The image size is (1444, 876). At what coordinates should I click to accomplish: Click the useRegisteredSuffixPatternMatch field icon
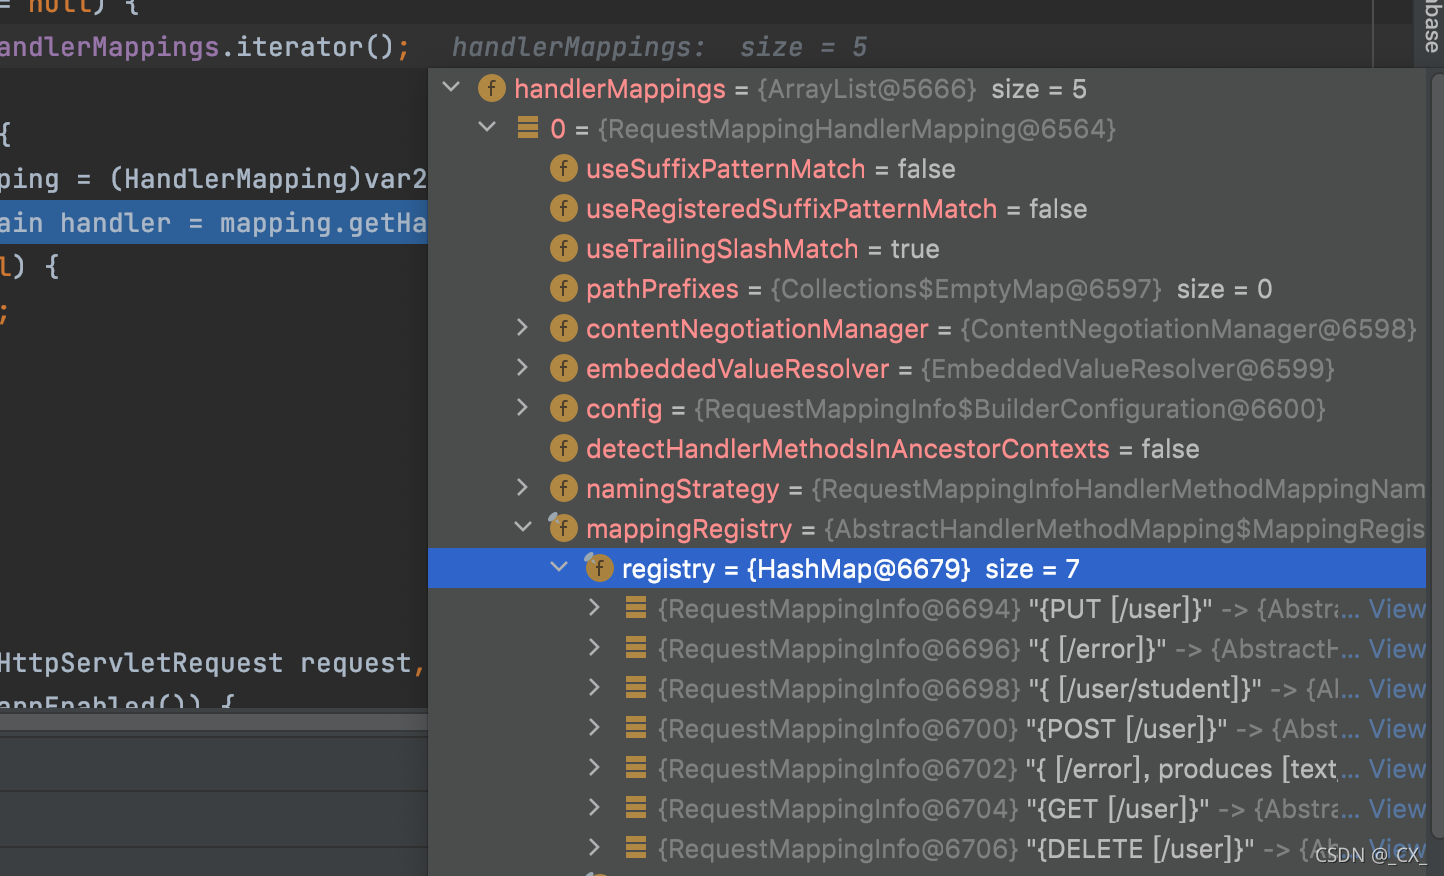[x=563, y=208]
